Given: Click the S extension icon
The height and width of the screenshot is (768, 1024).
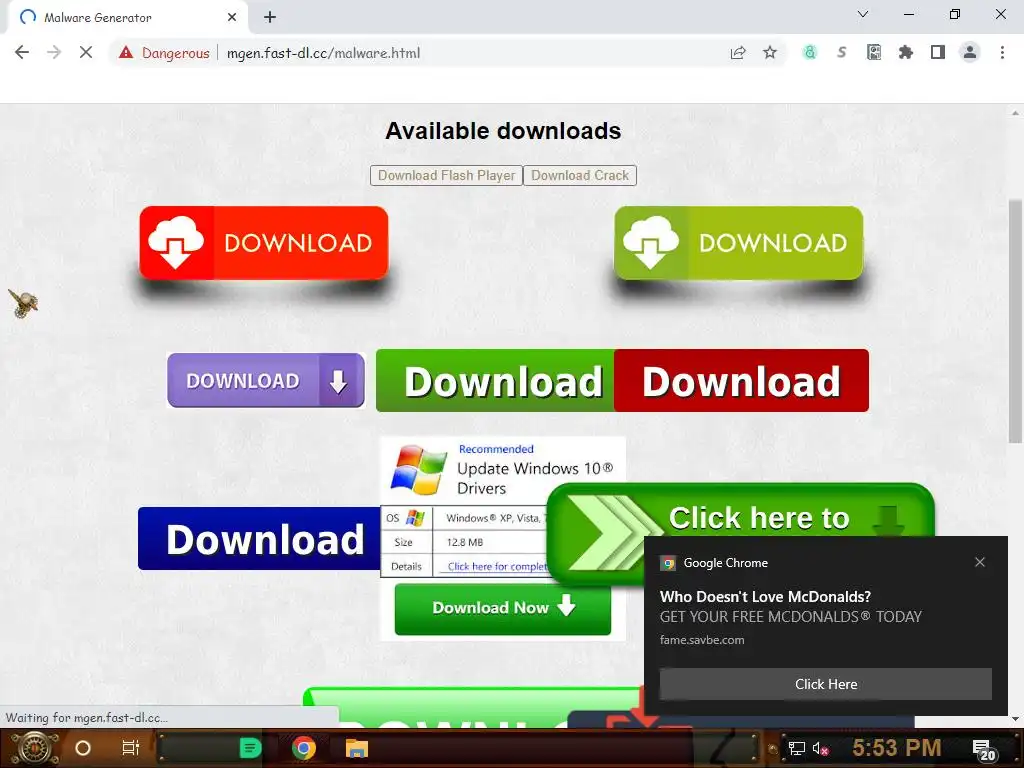Looking at the screenshot, I should pos(842,53).
